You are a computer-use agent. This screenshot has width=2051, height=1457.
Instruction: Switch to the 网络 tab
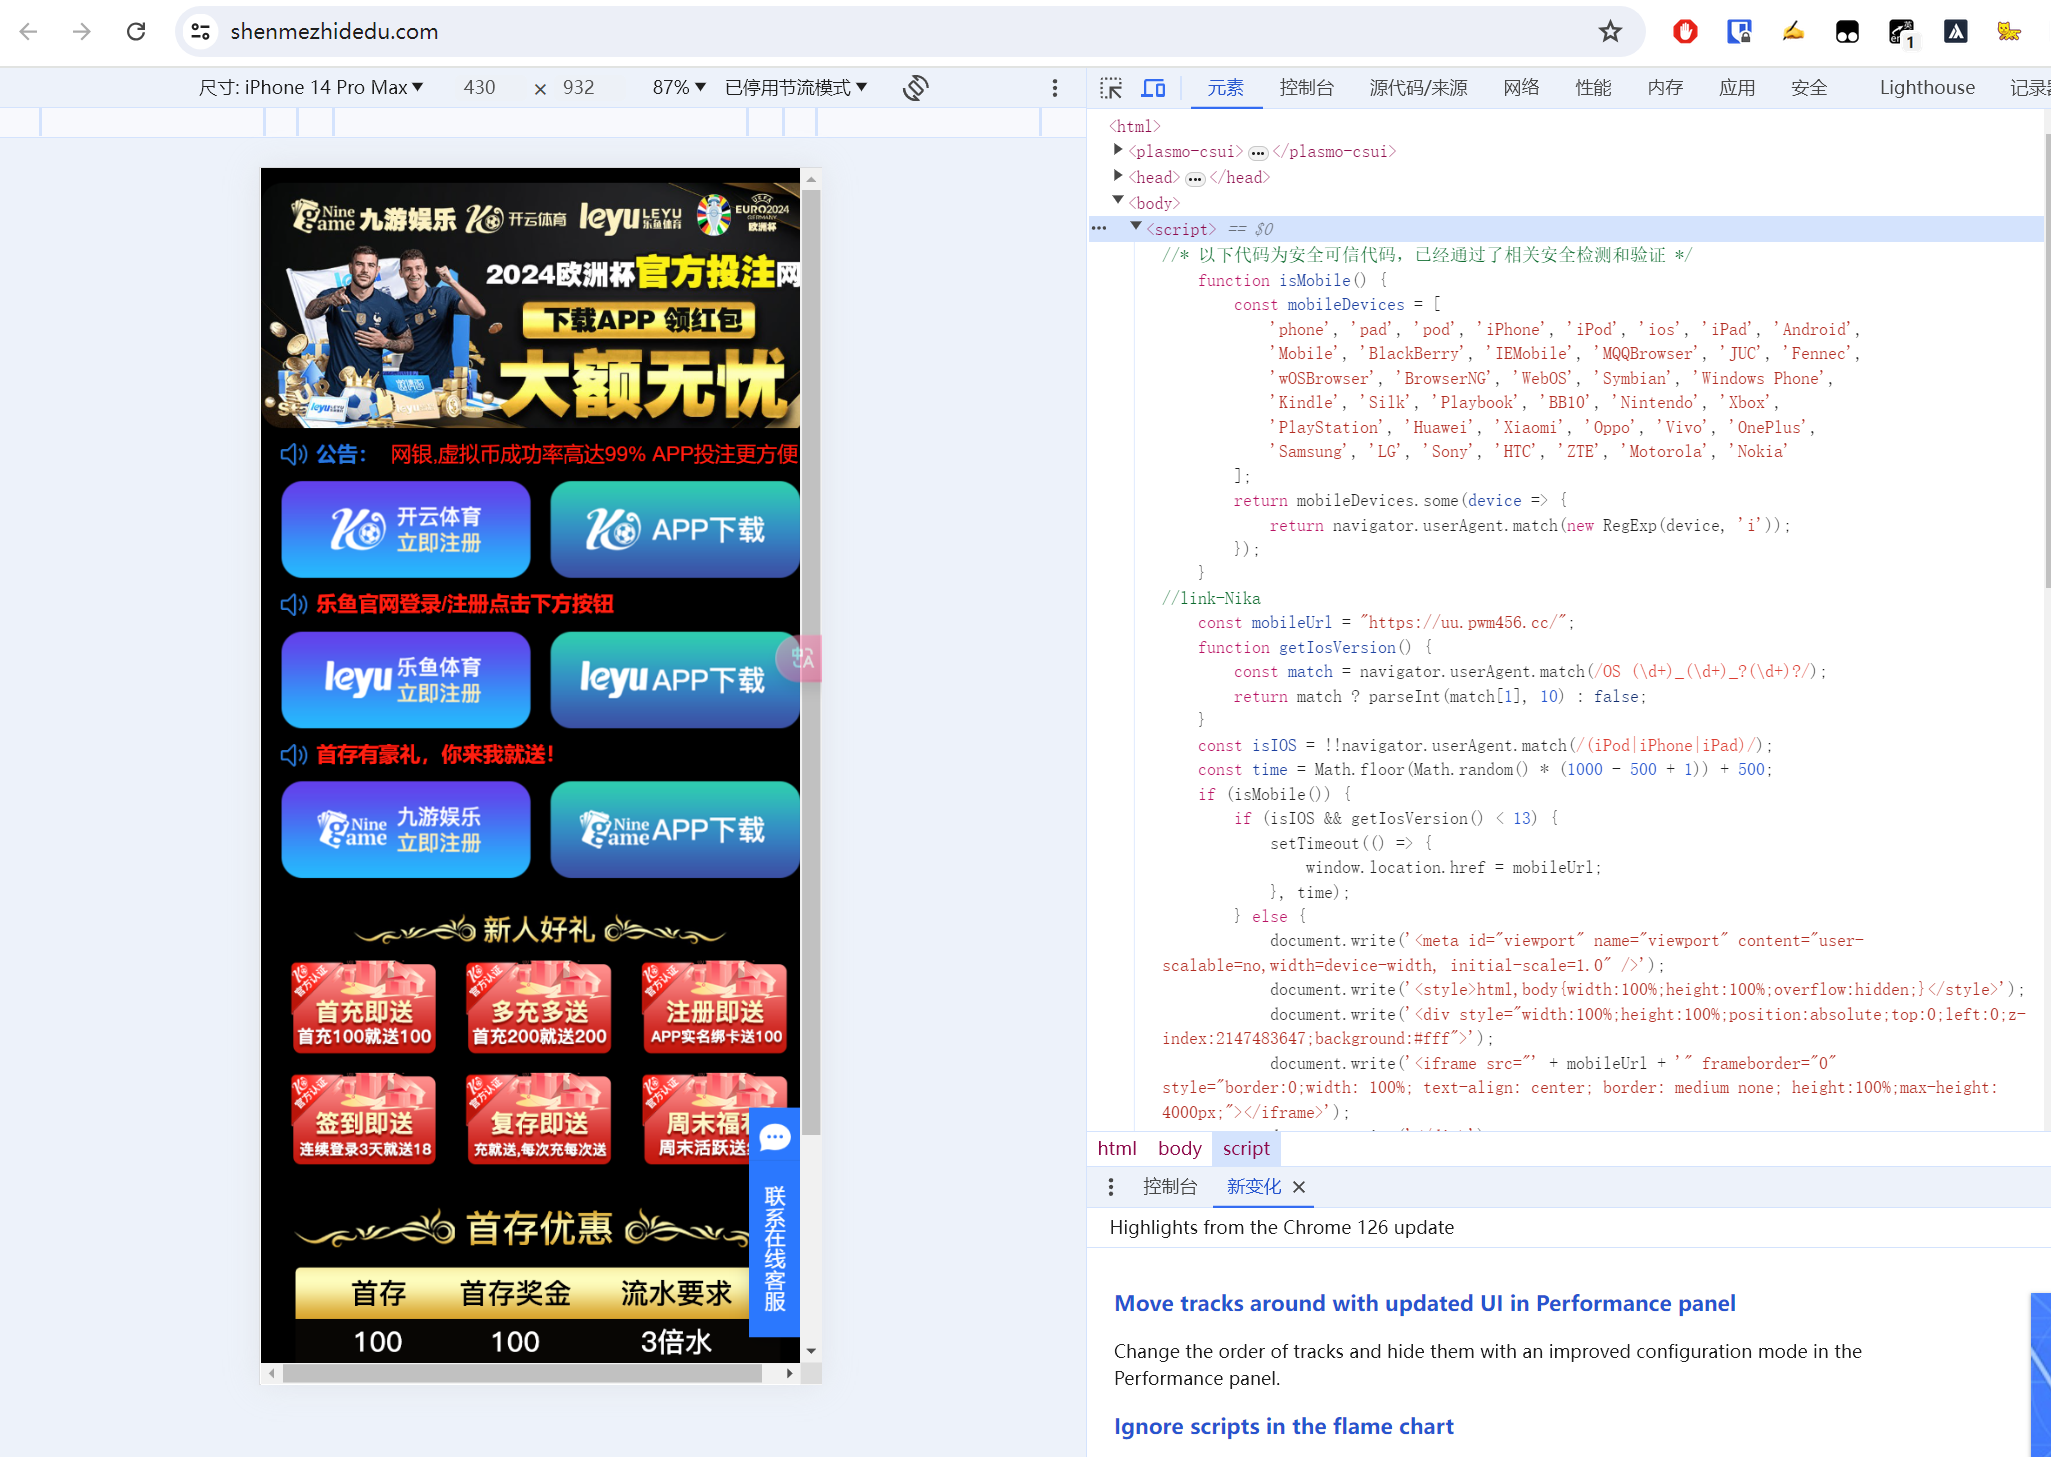(1520, 88)
